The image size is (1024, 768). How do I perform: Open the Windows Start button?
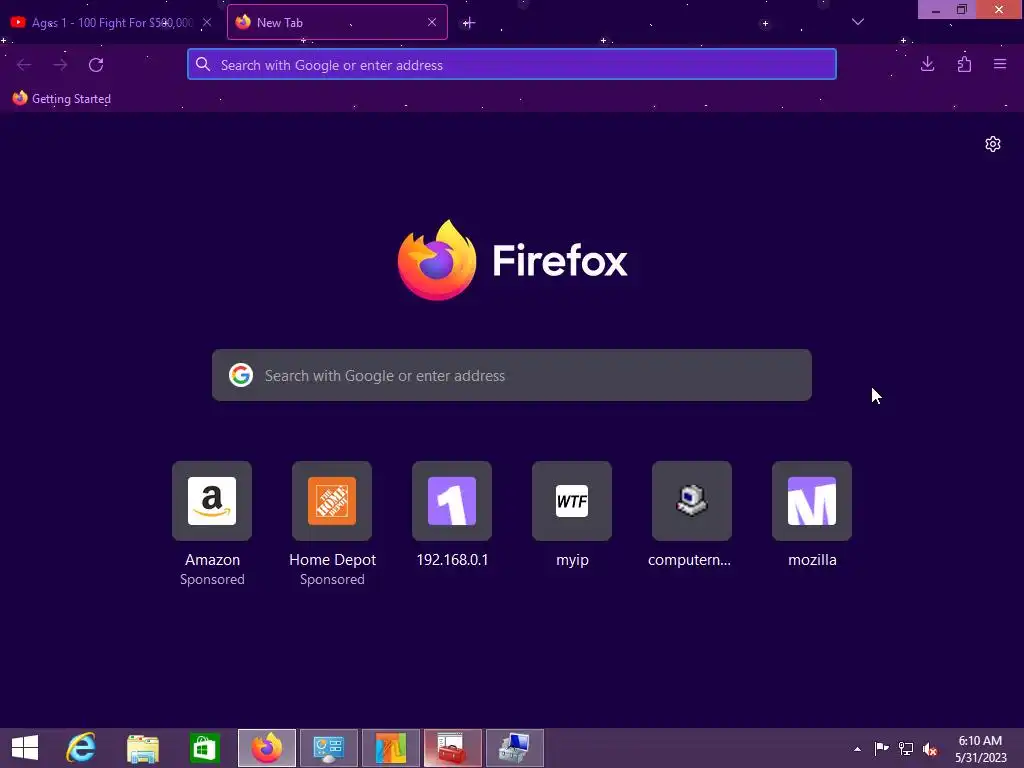25,748
